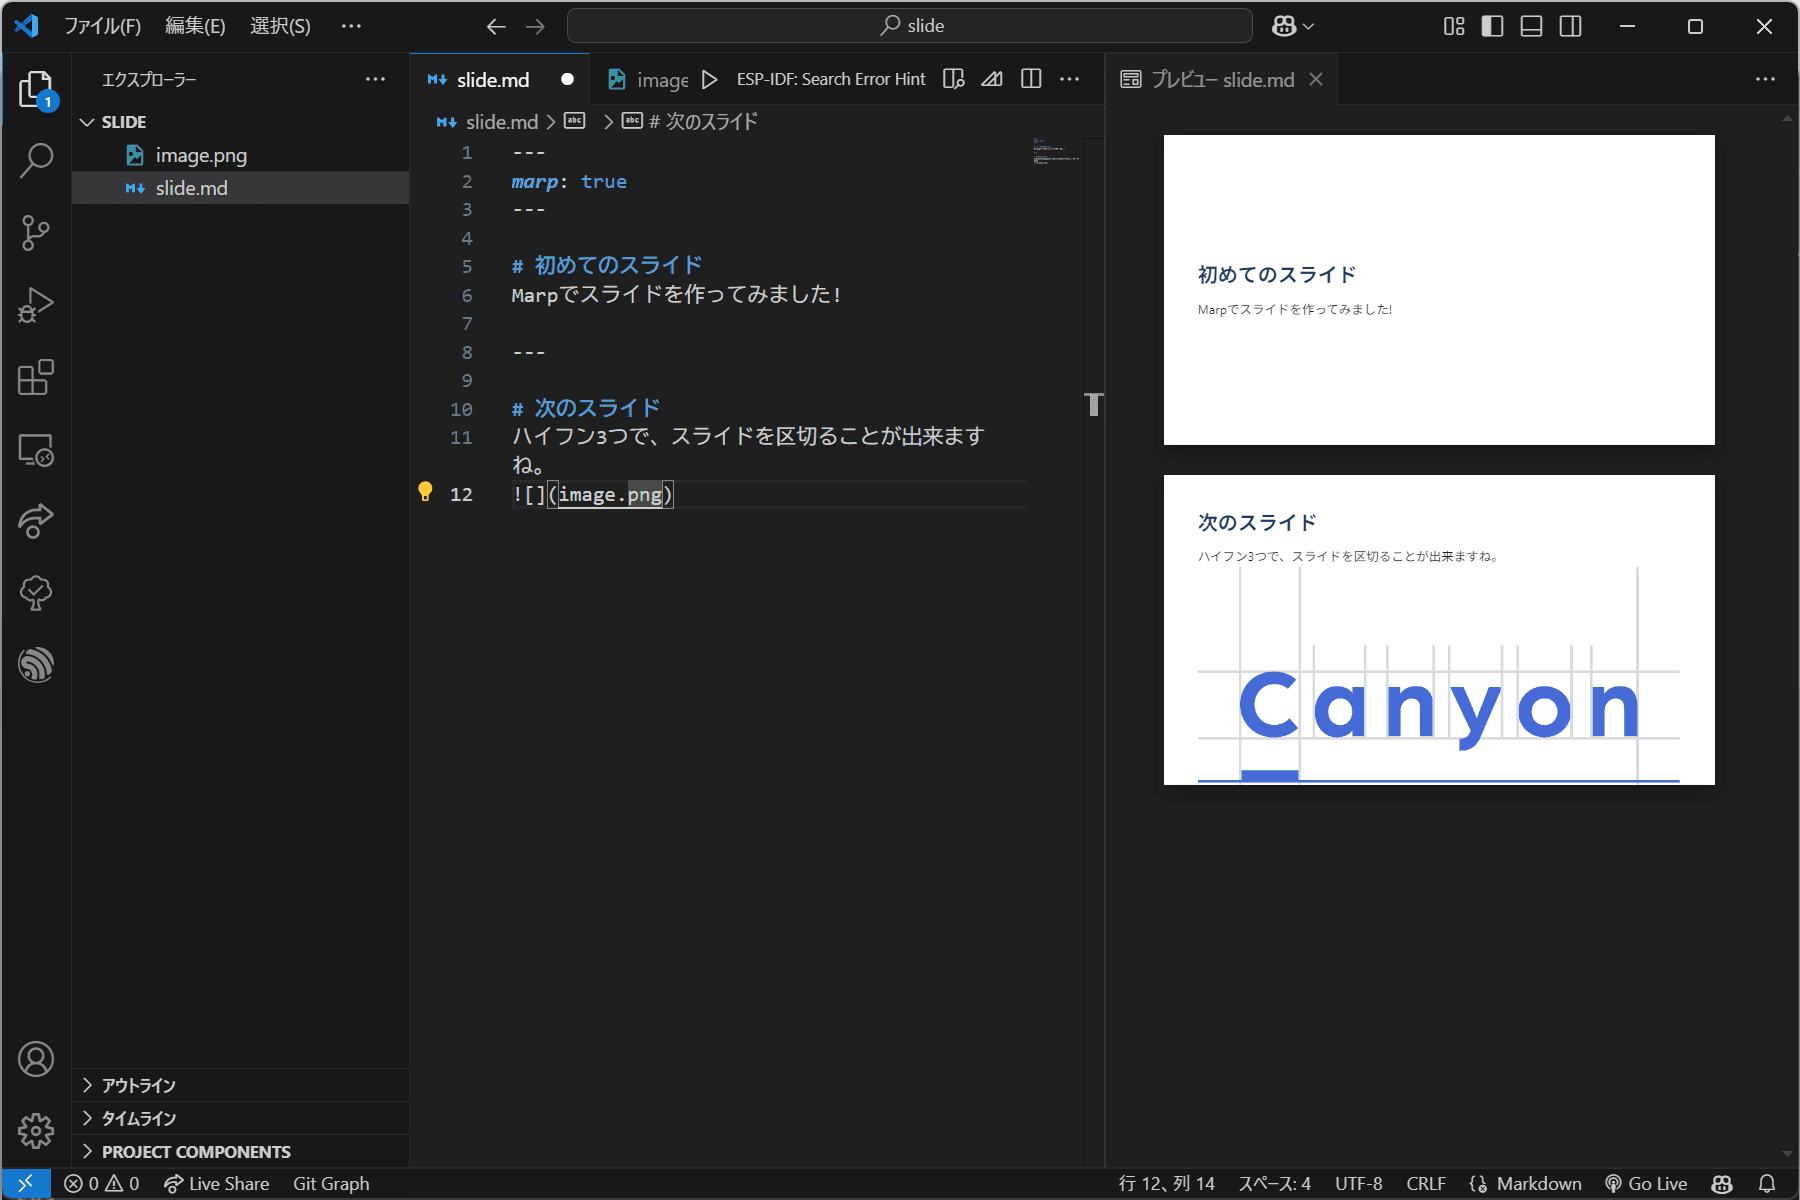Click the editor minimap overview
The width and height of the screenshot is (1800, 1200).
click(1055, 152)
